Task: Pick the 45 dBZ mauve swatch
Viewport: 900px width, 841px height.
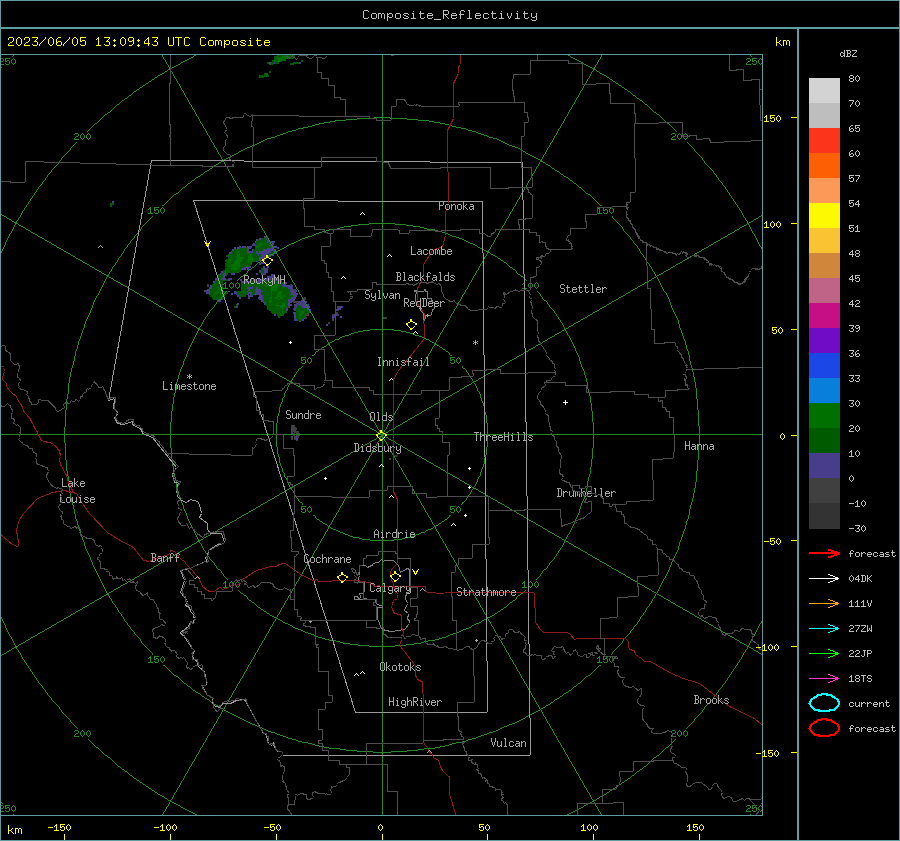Action: pos(824,290)
